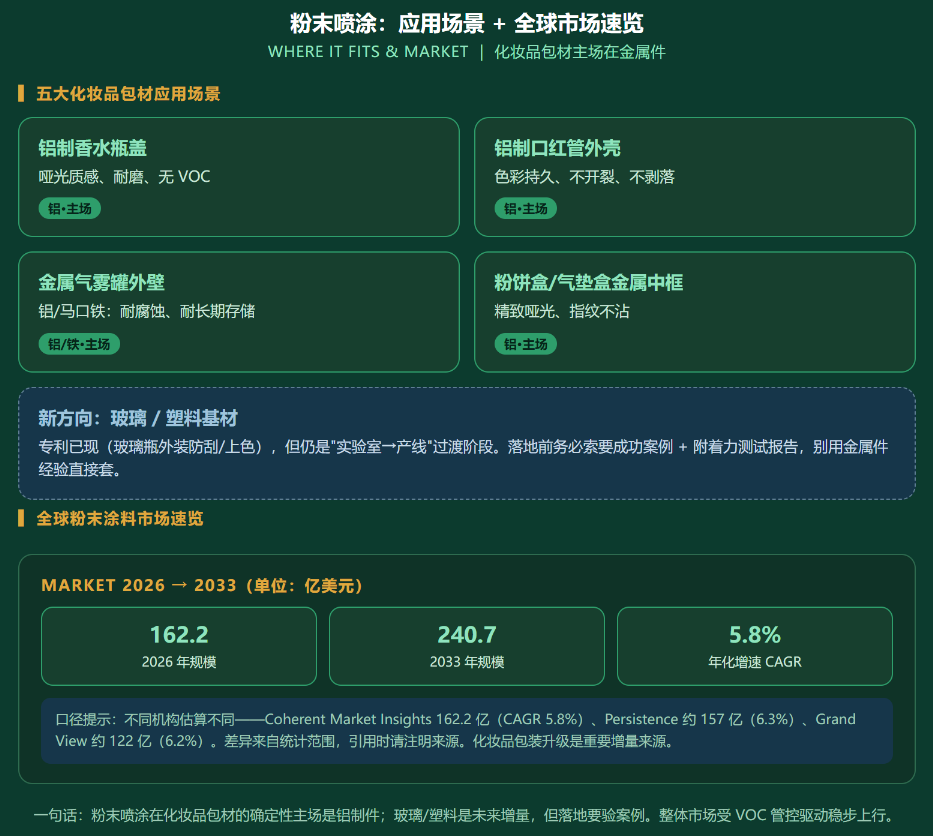Image resolution: width=933 pixels, height=836 pixels.
Task: Select the subtitle text WHERE IT FITS & MARKET
Action: pyautogui.click(x=368, y=52)
